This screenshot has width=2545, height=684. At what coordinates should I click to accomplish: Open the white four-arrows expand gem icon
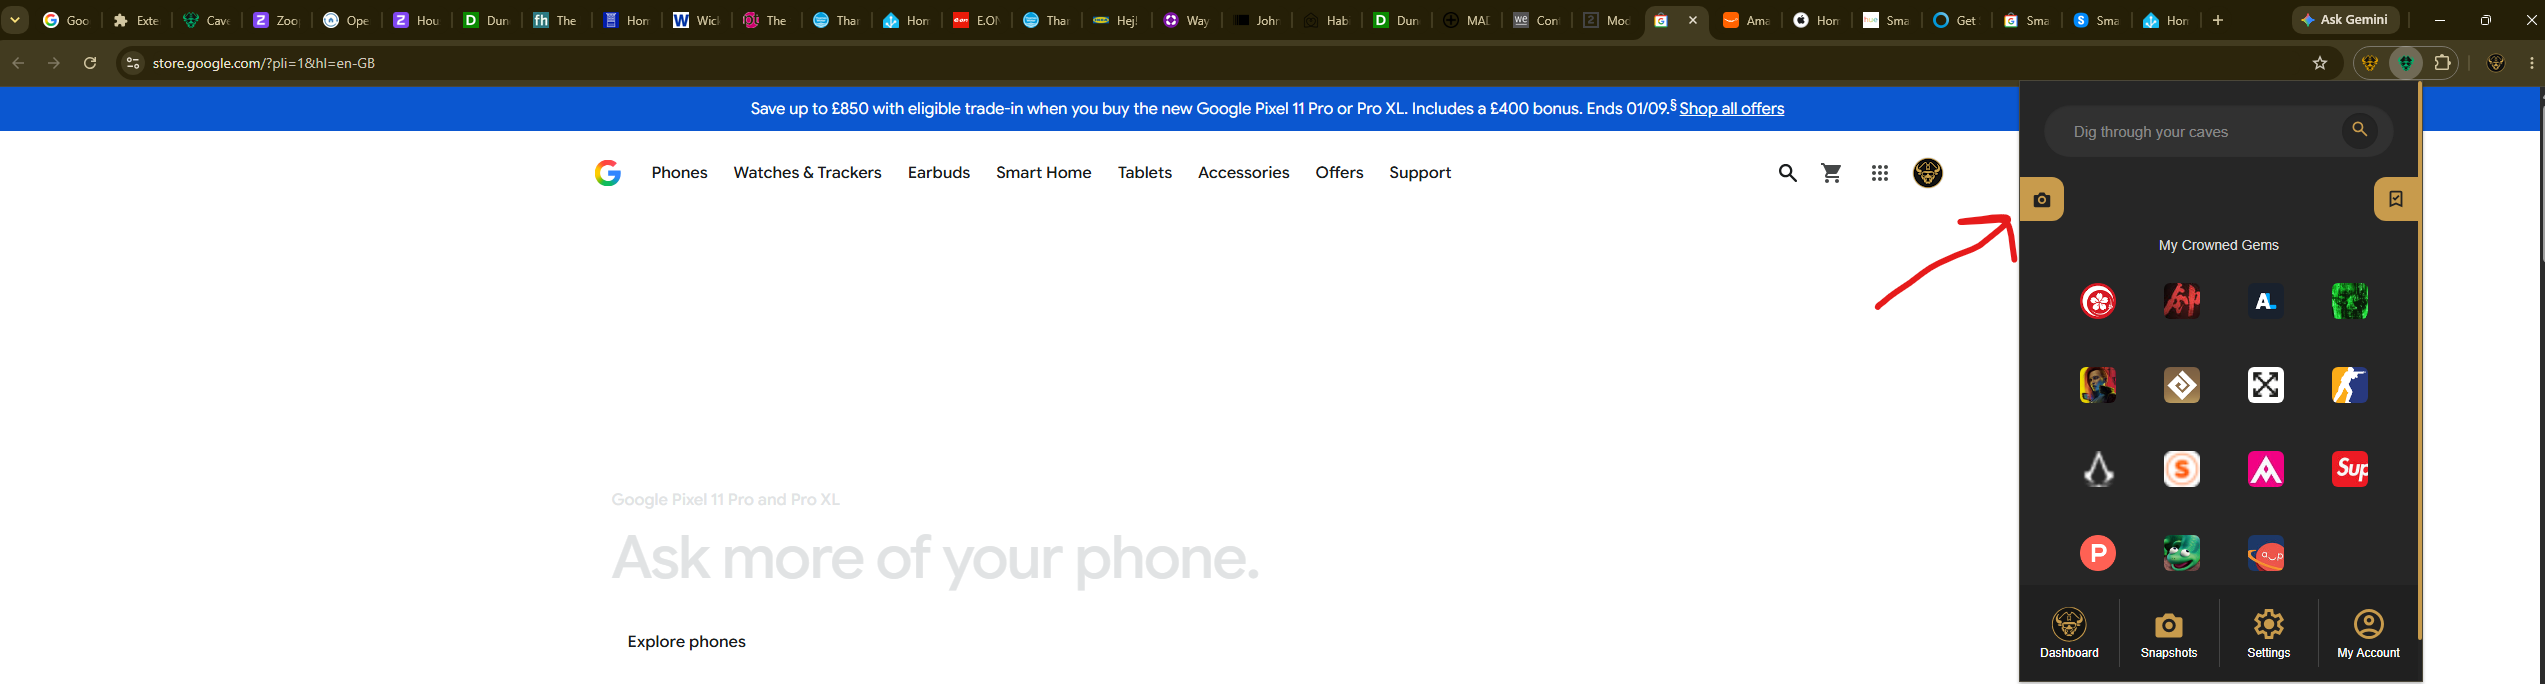coord(2266,385)
